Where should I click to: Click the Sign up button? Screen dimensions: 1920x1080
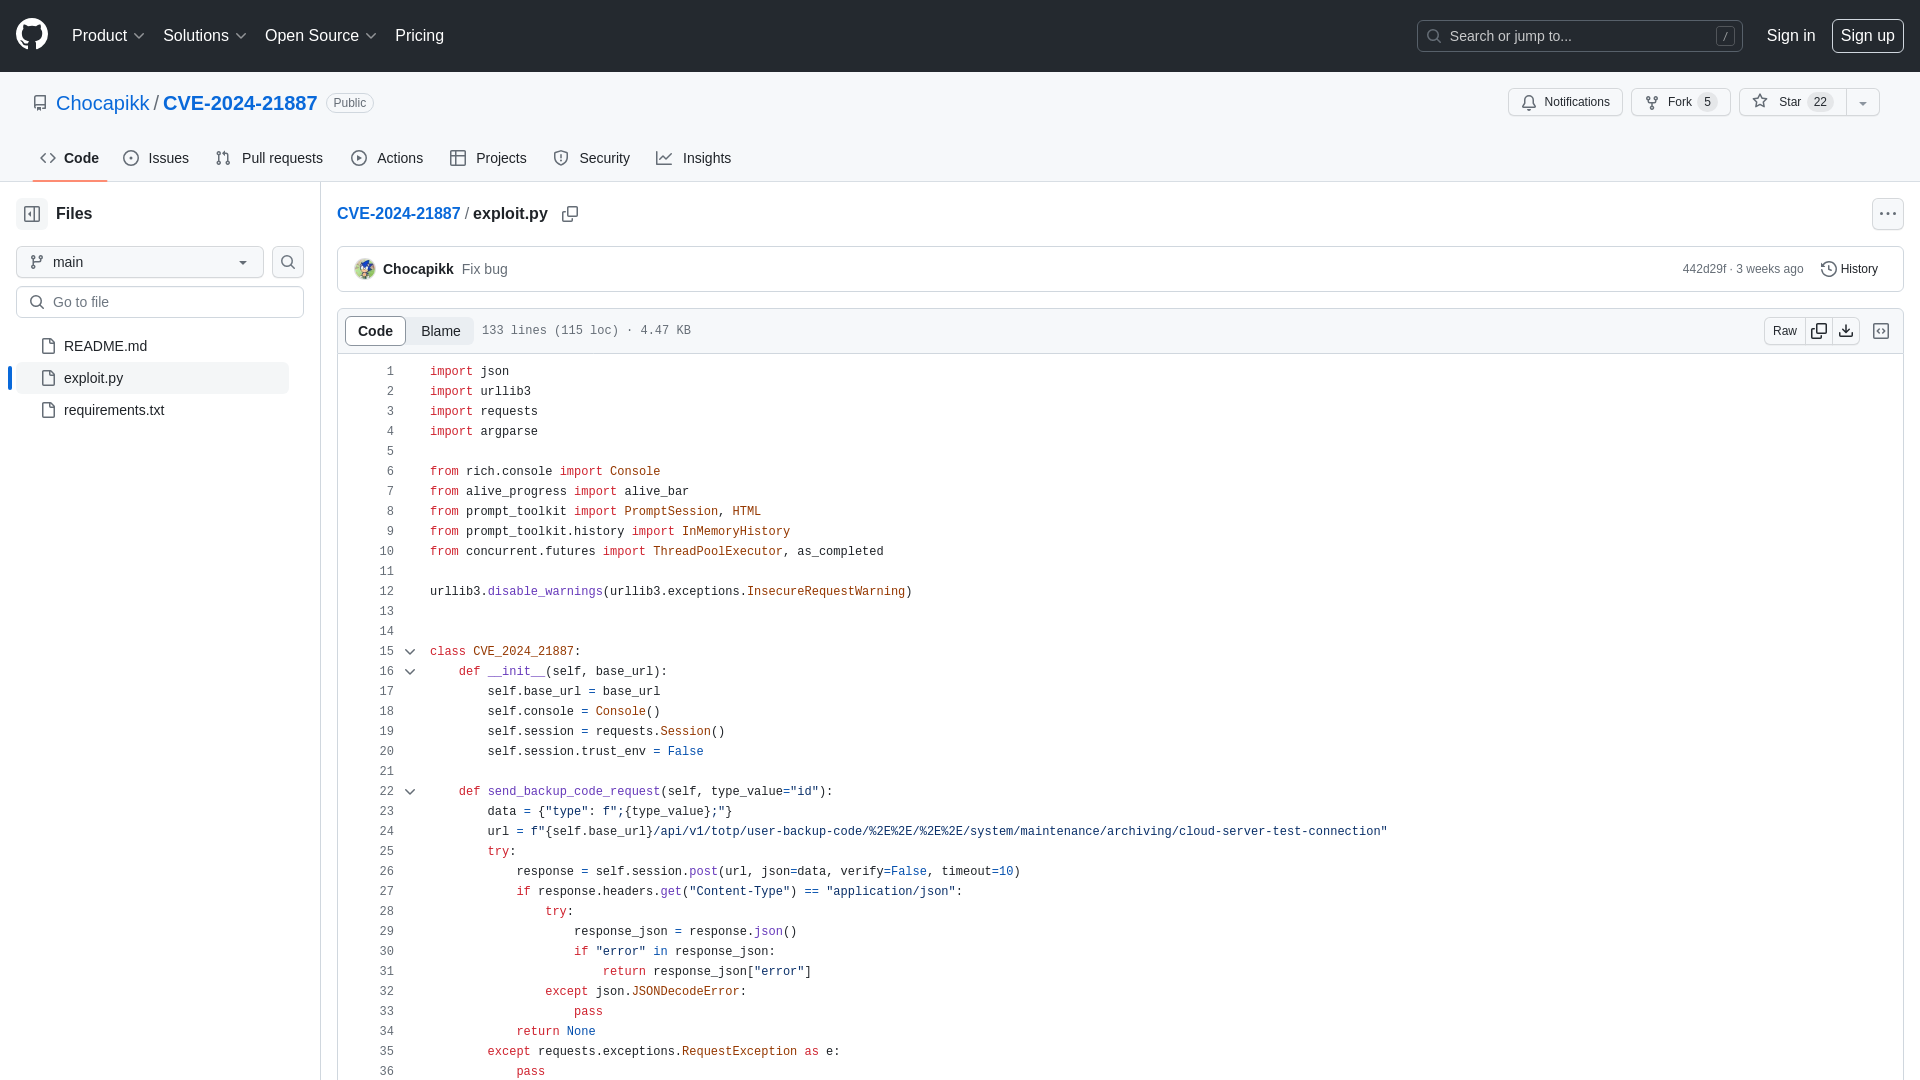click(1867, 36)
